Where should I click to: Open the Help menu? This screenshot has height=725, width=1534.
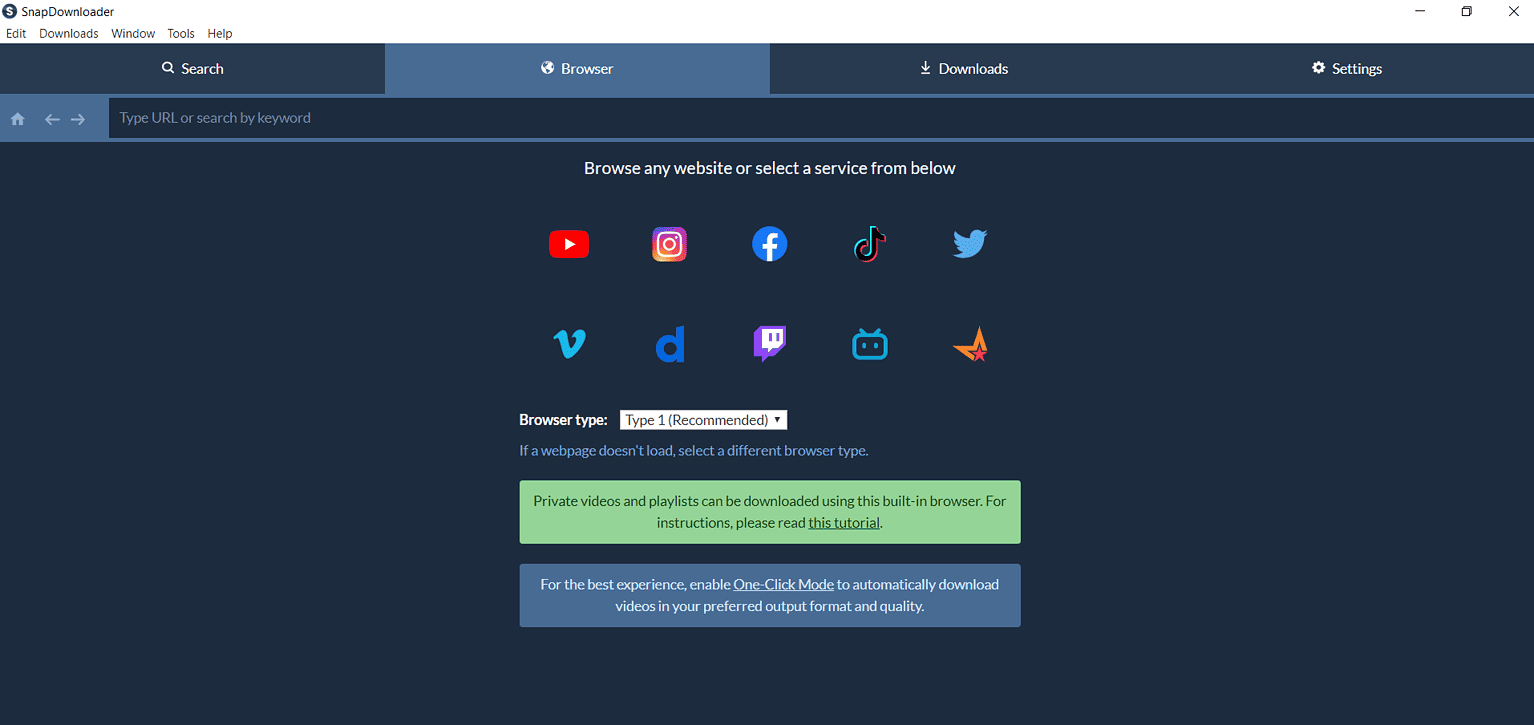point(220,33)
